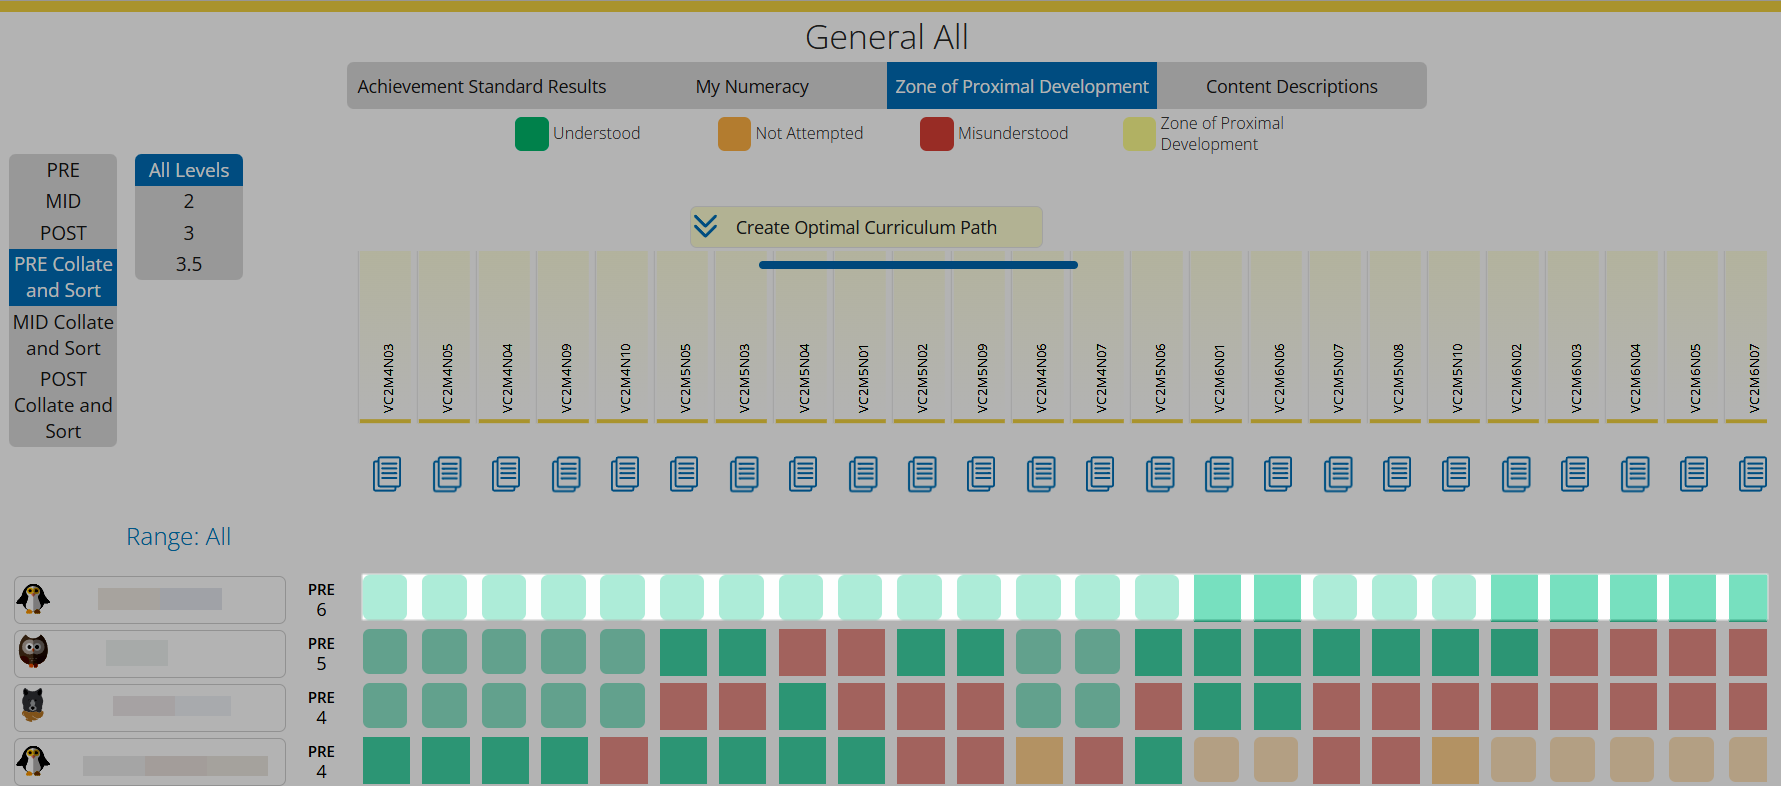Click the blue horizontal slider bar
Image resolution: width=1781 pixels, height=786 pixels.
point(918,265)
